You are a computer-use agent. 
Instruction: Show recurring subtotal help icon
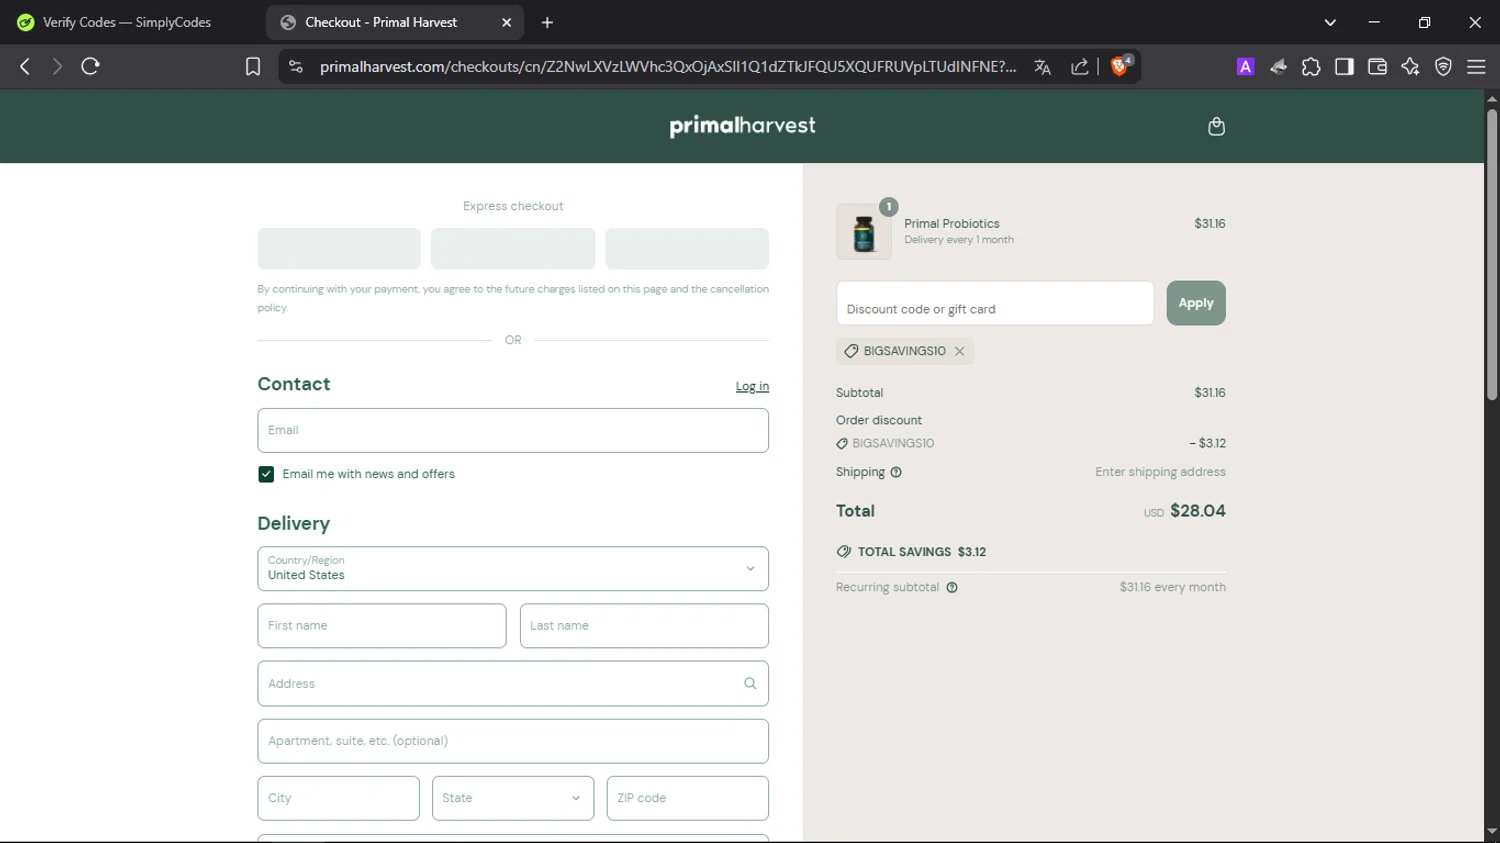[952, 587]
